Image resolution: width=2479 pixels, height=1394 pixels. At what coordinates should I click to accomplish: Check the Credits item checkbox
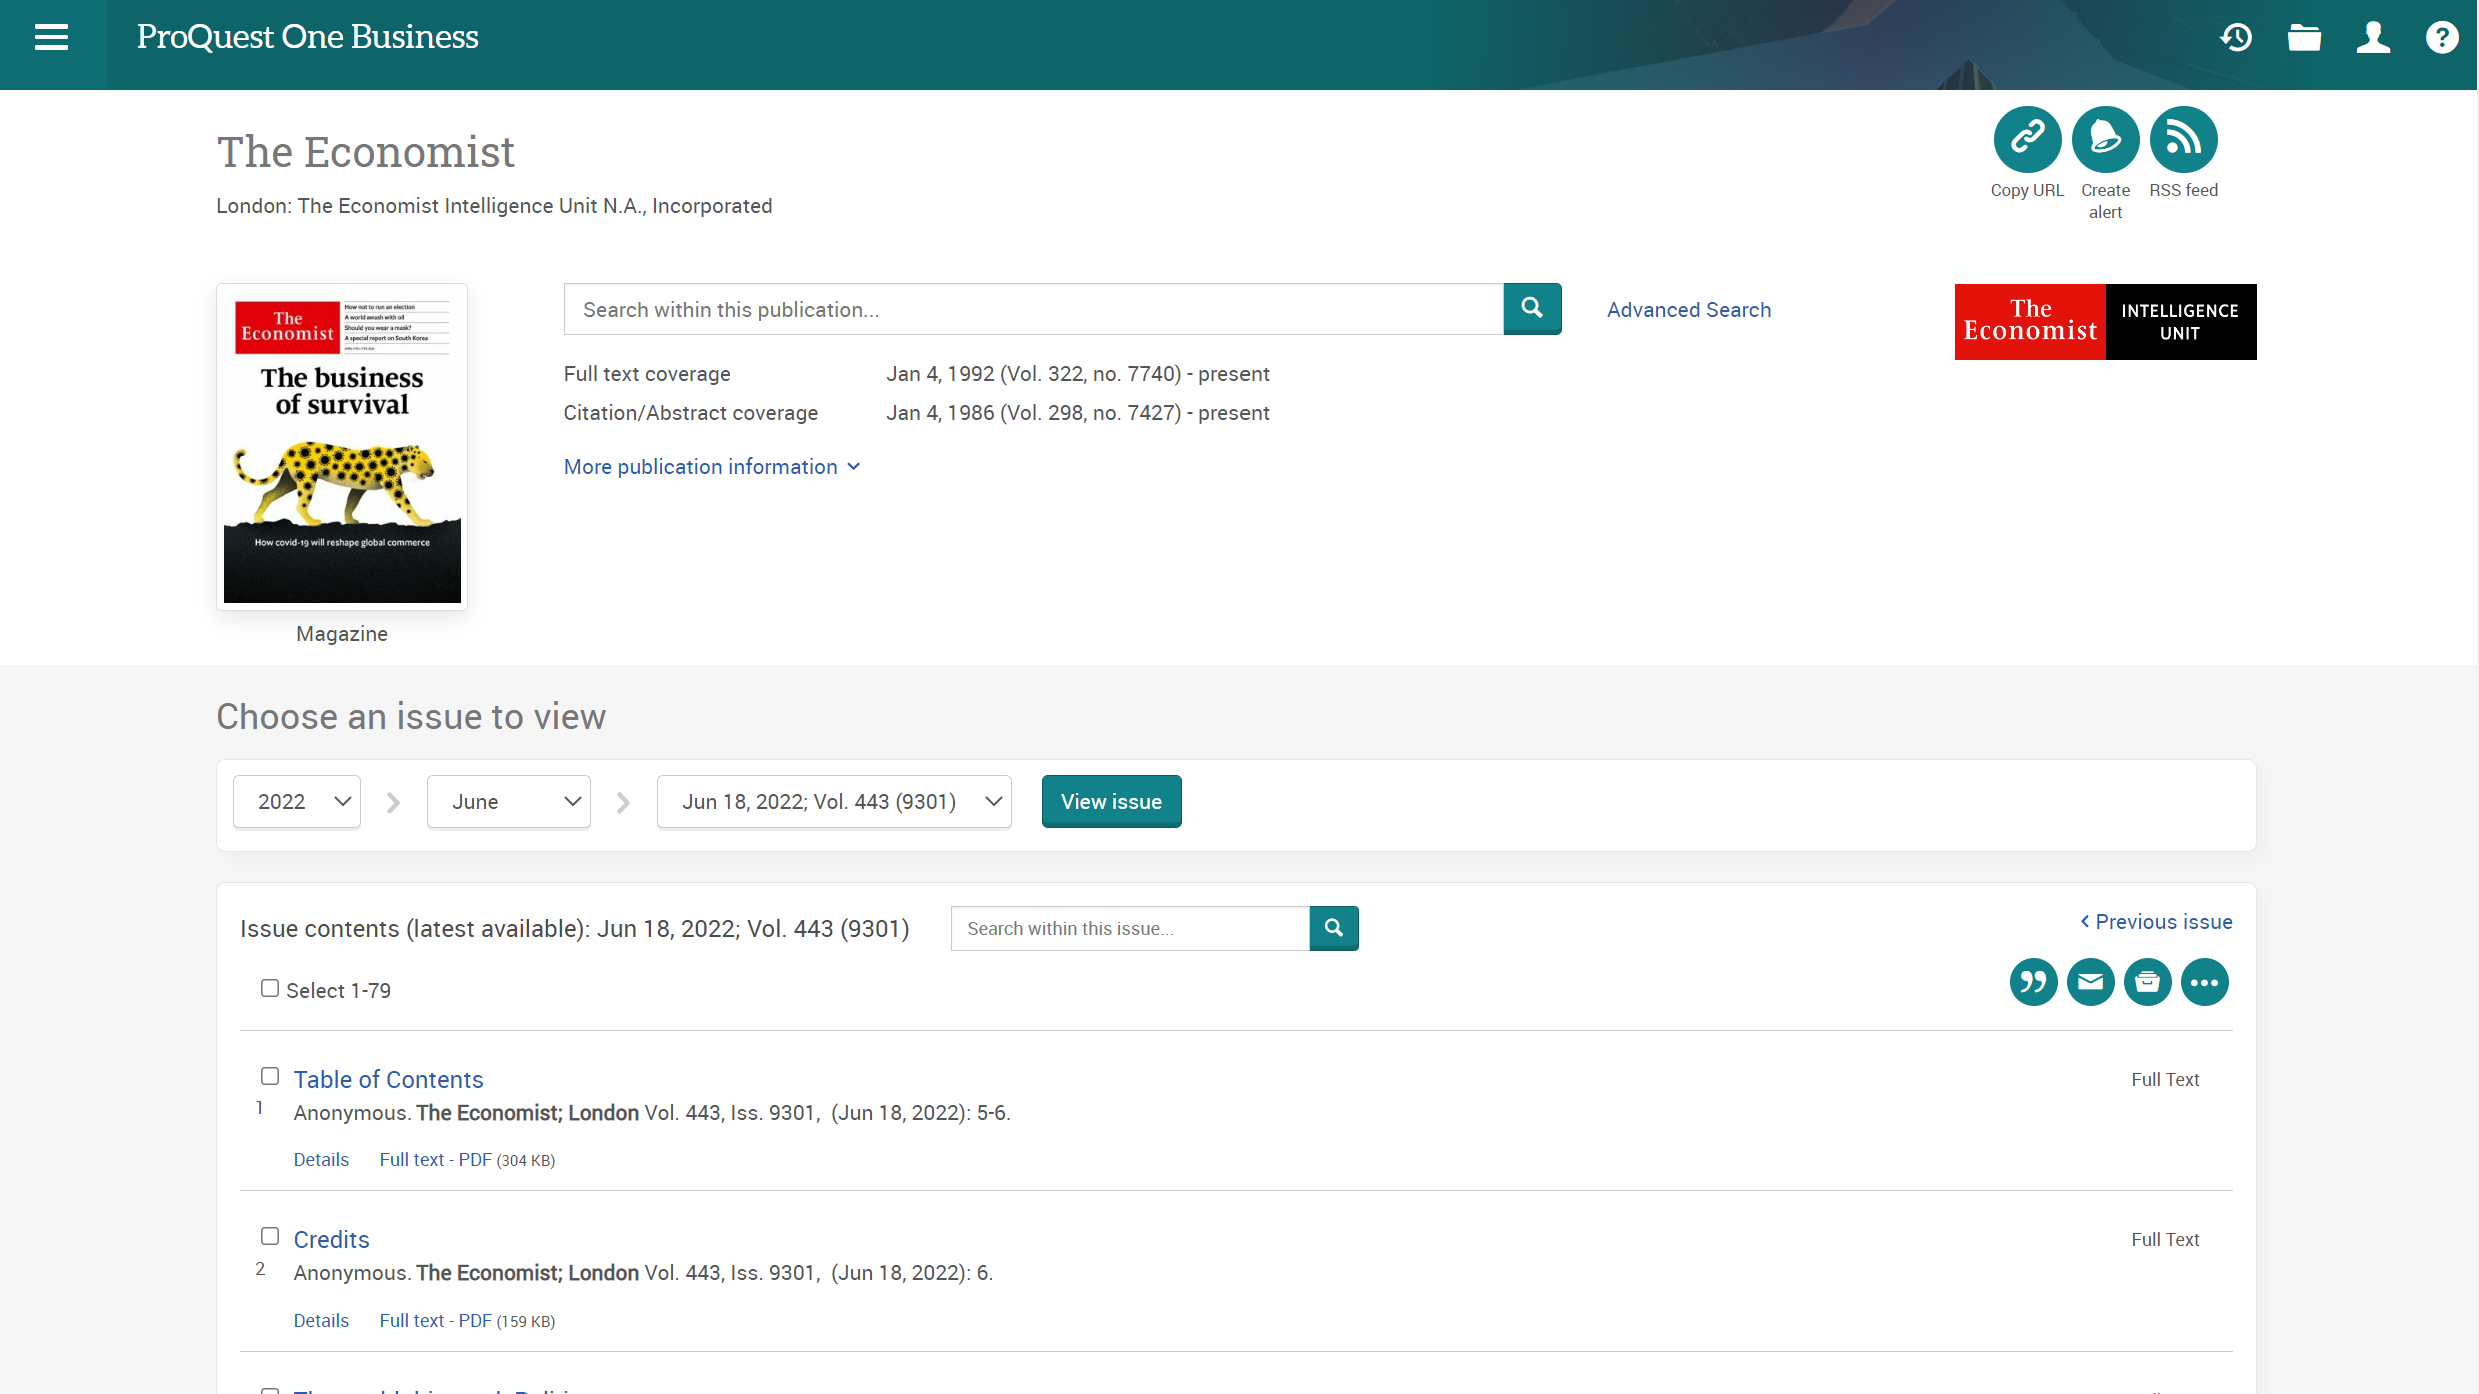point(270,1236)
